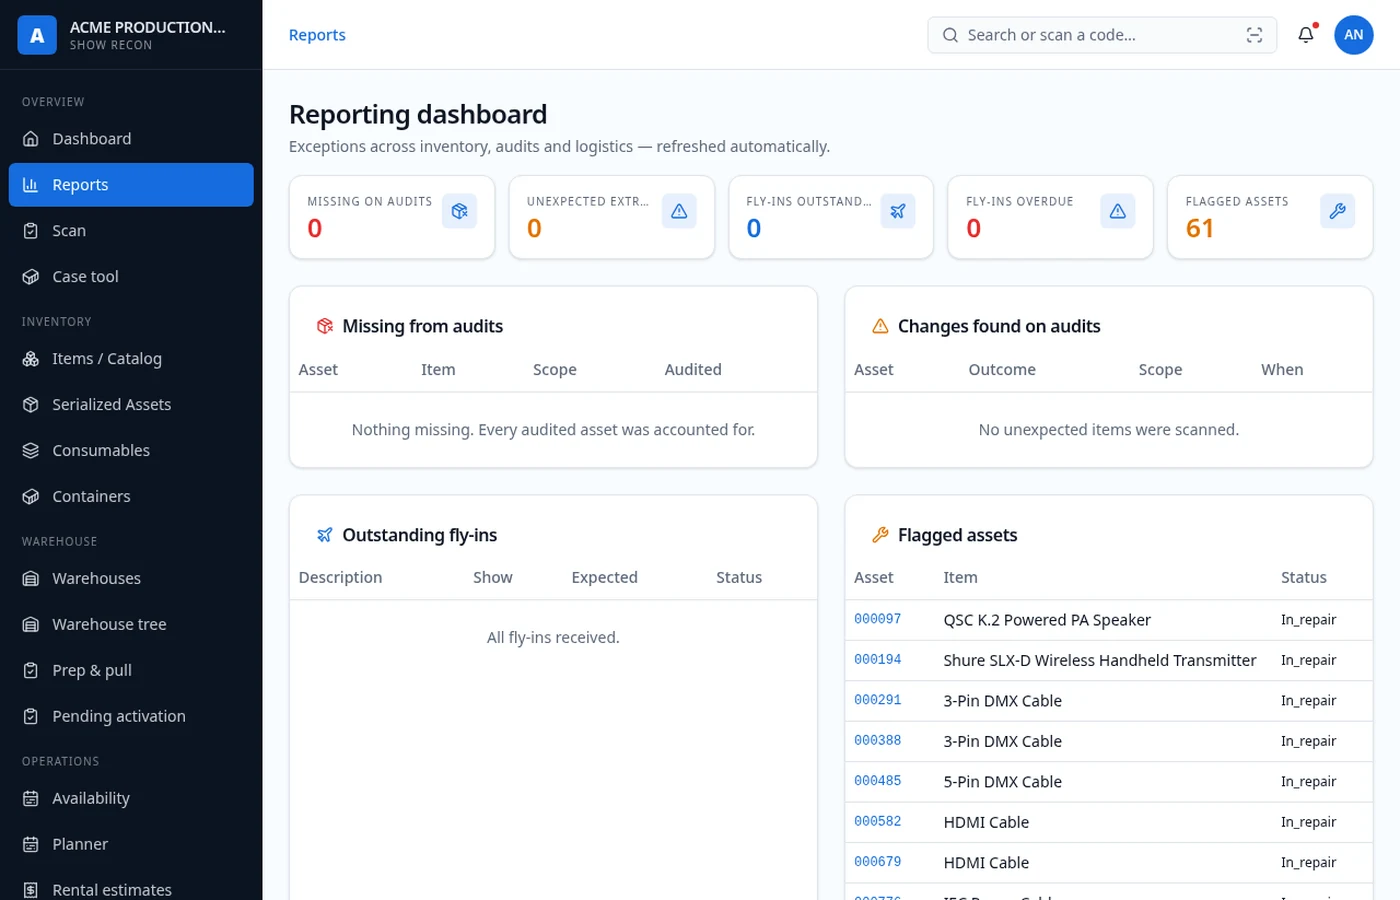This screenshot has width=1400, height=900.
Task: Click the ACME PRODUCTION... workspace title
Action: (148, 27)
